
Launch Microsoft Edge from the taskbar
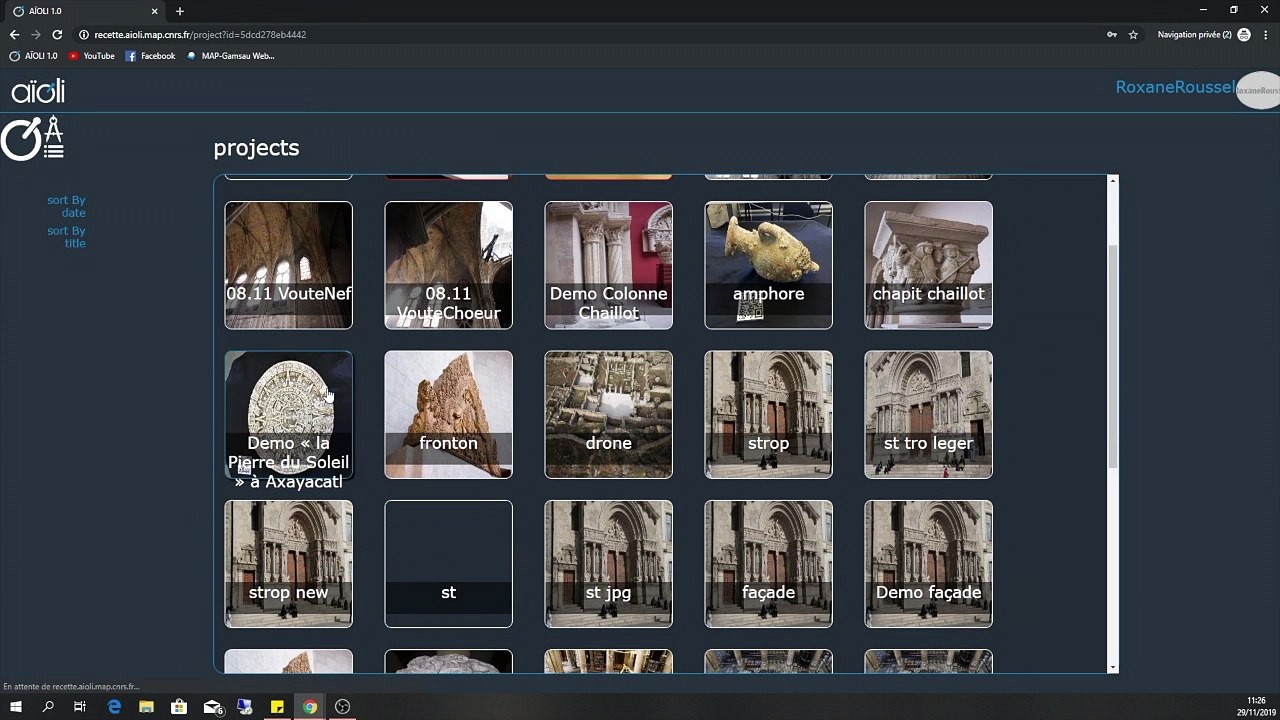[x=114, y=707]
